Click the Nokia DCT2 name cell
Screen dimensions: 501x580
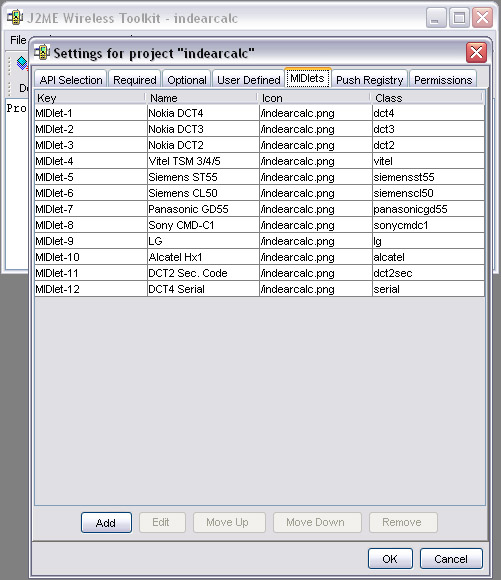coord(203,145)
